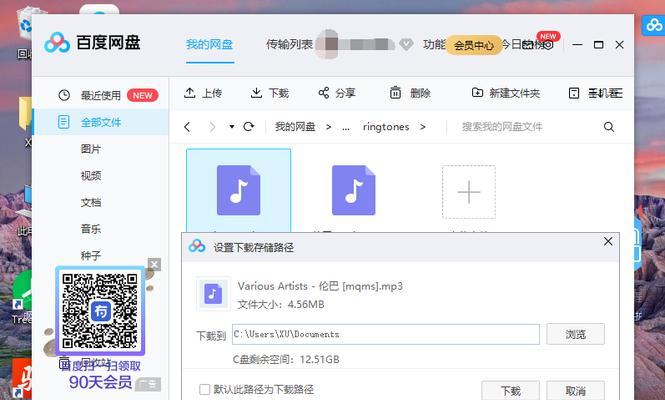Screen dimensions: 665x400
Task: Close the QR code advertisement
Action: 154,265
